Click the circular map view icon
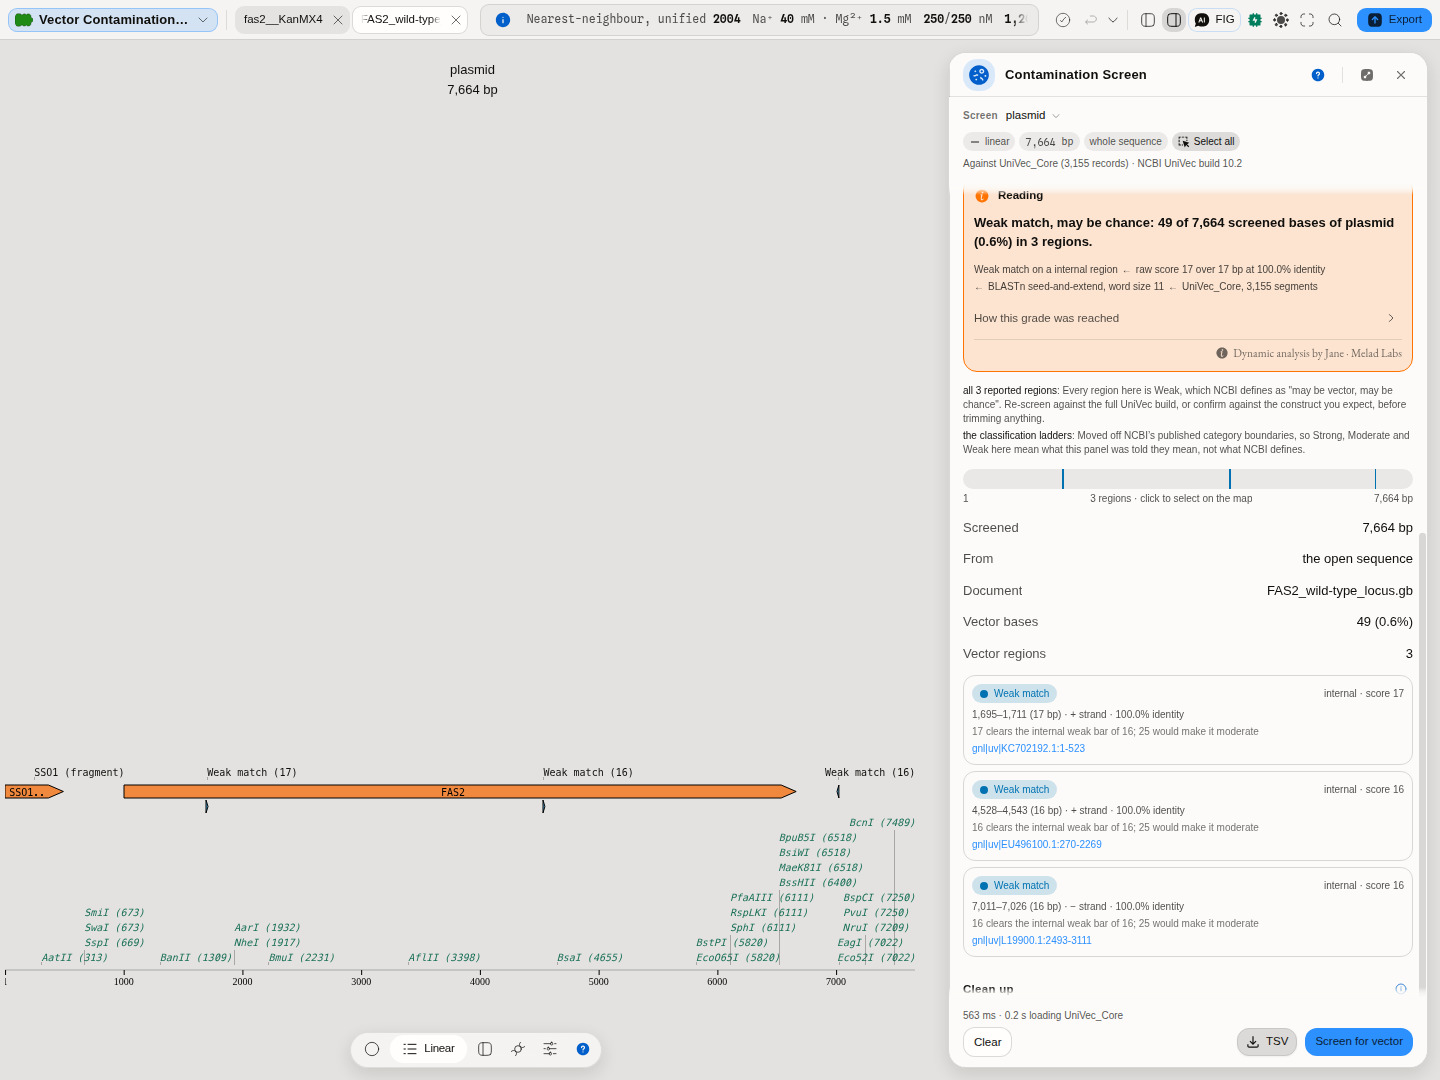The image size is (1440, 1080). tap(372, 1049)
